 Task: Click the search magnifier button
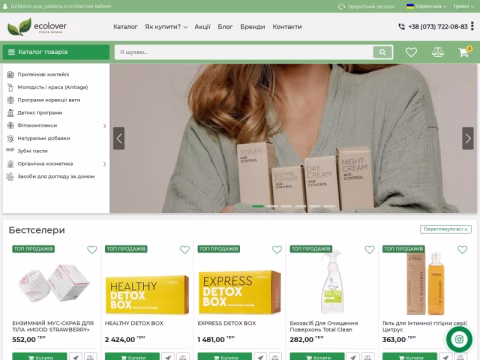383,52
